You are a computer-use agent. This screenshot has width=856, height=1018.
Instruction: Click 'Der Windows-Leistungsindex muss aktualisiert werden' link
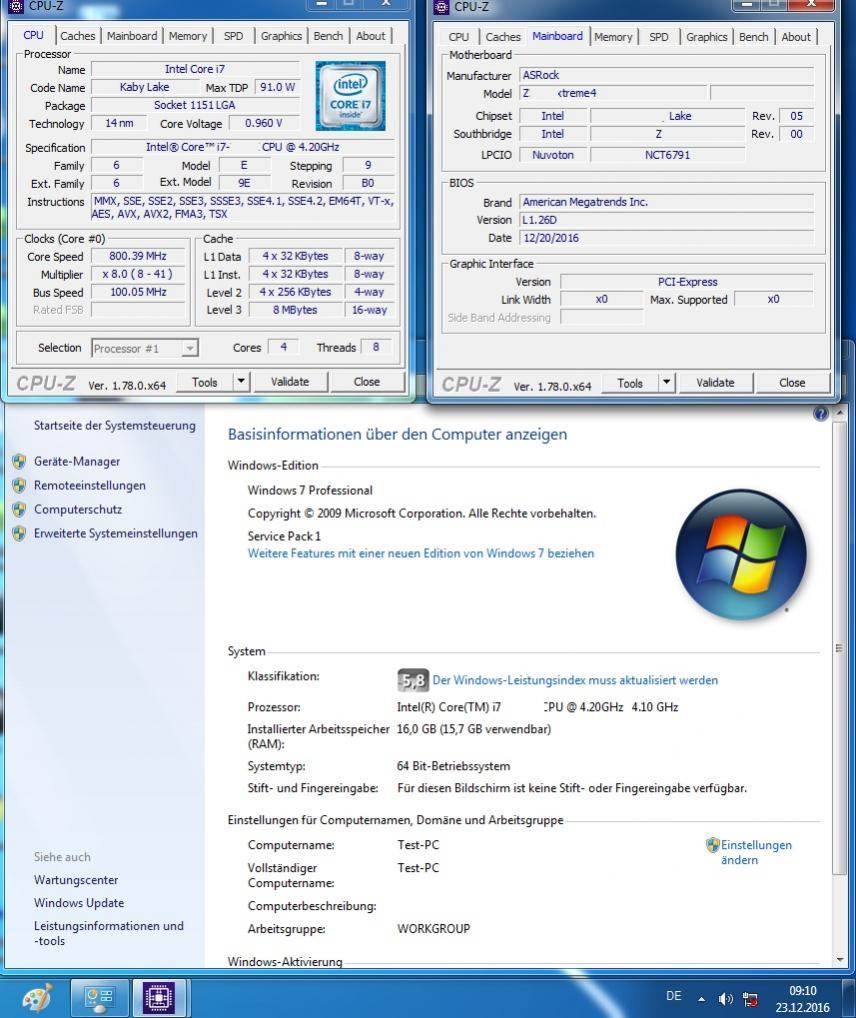point(575,680)
